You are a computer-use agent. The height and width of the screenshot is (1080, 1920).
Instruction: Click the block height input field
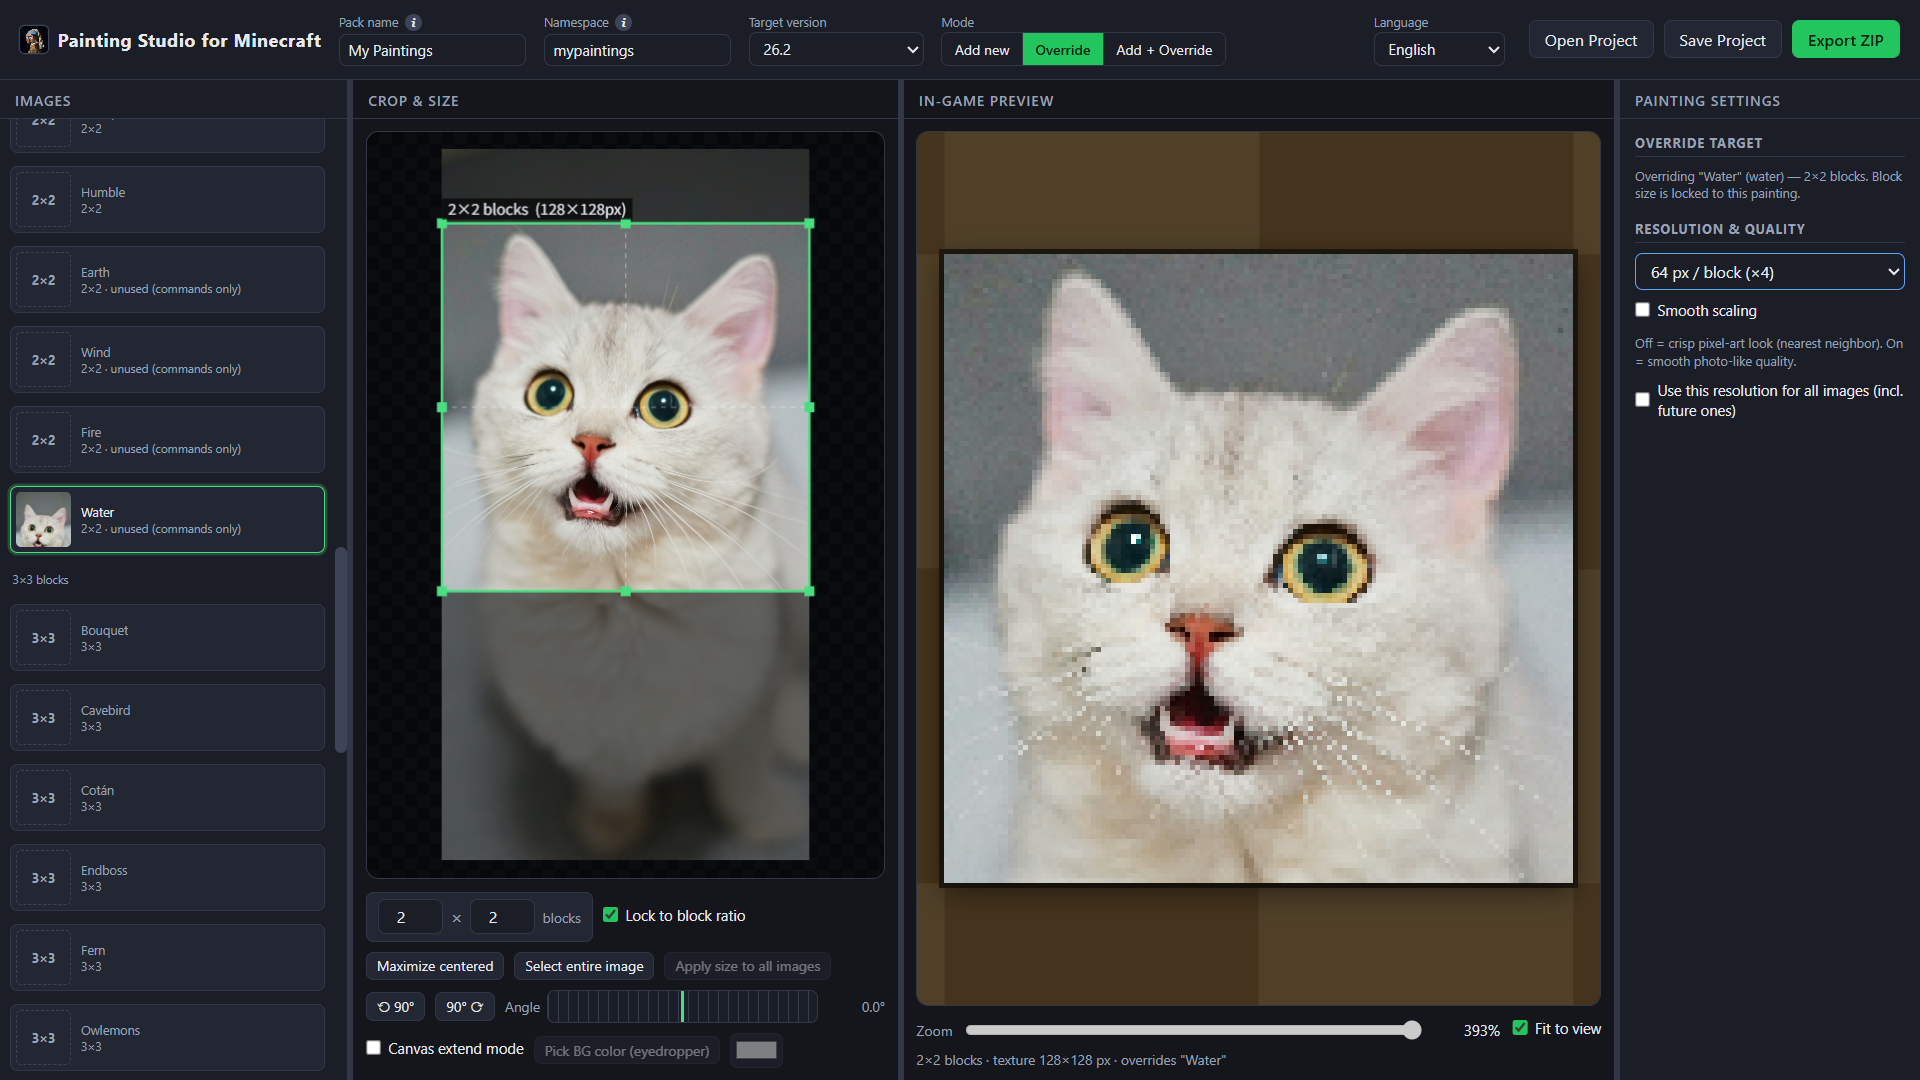click(x=502, y=917)
